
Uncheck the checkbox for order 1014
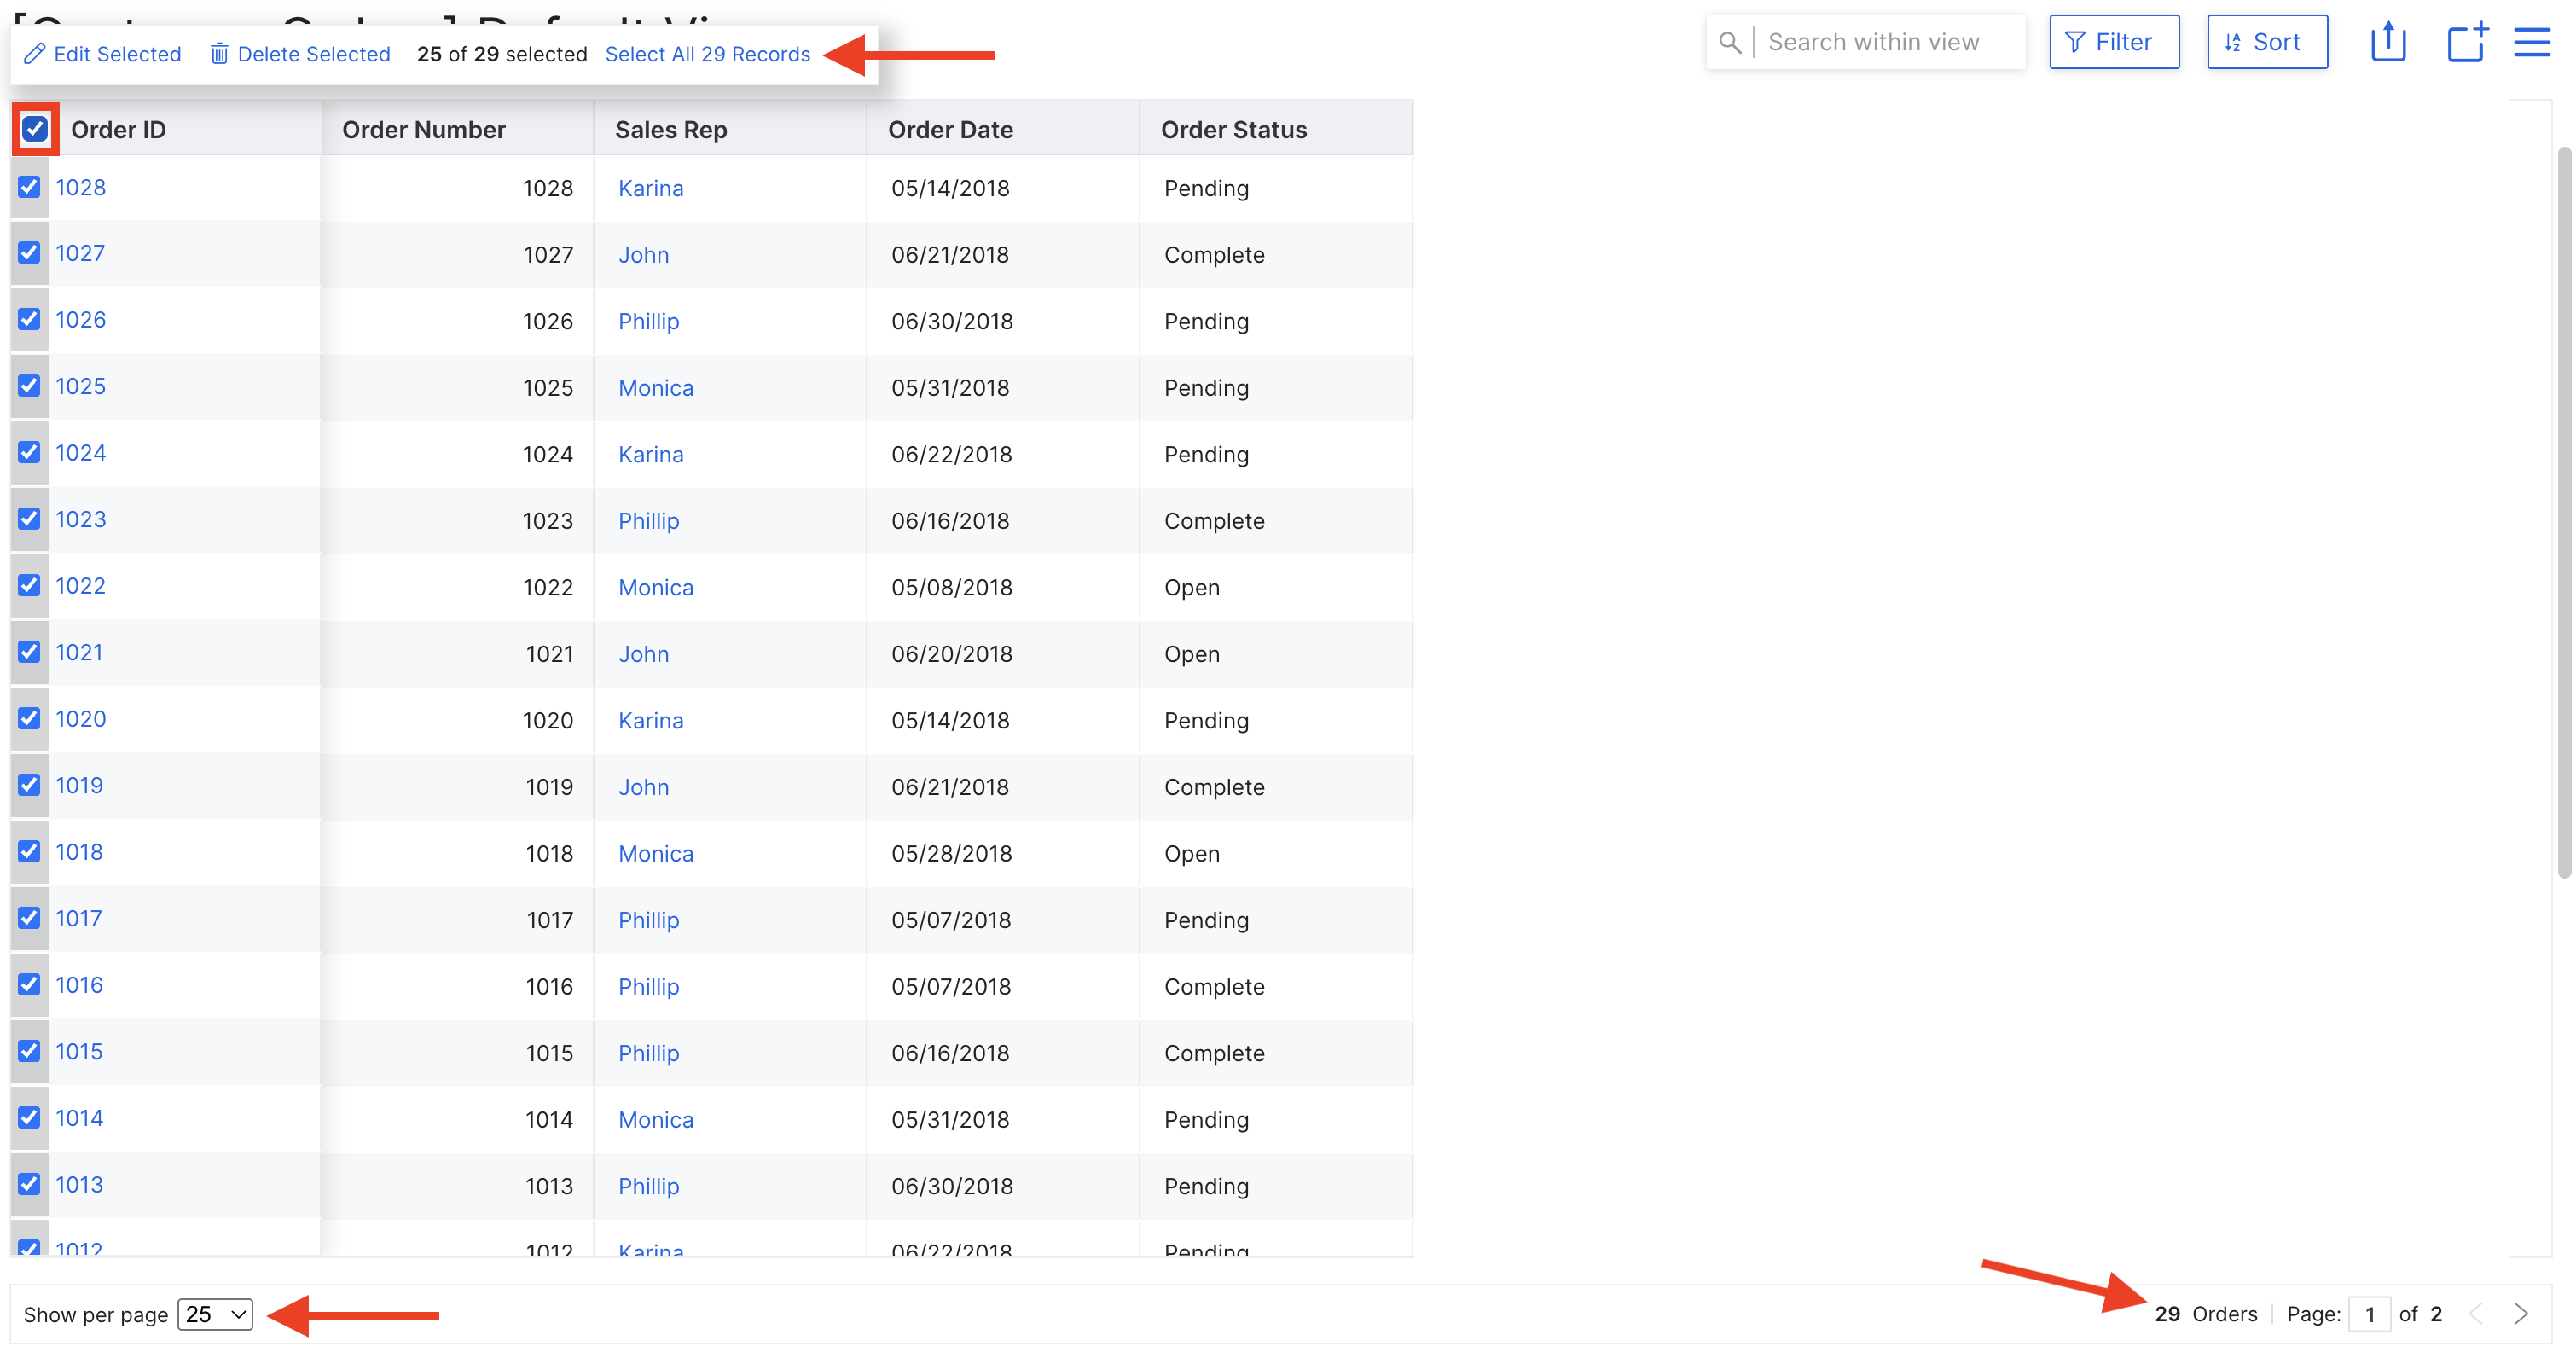pyautogui.click(x=29, y=1118)
